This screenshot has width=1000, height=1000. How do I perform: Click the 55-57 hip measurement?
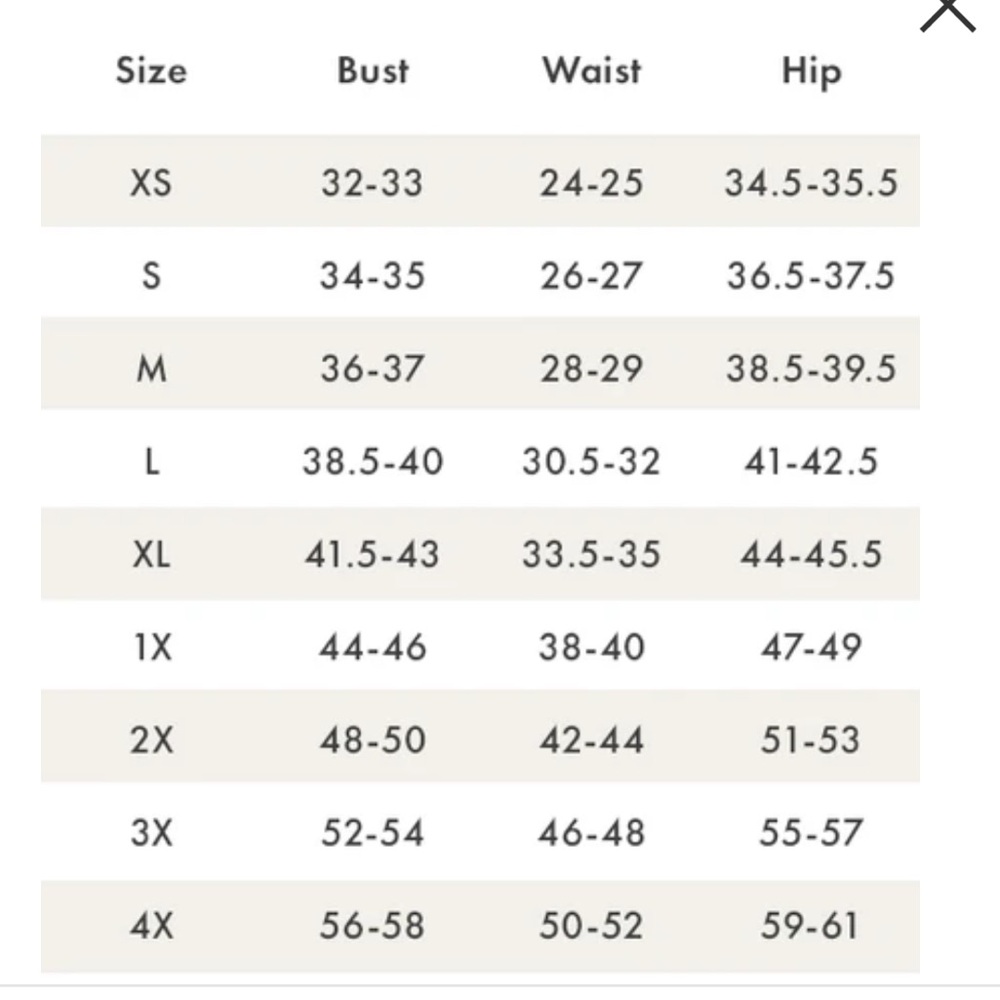[x=811, y=833]
